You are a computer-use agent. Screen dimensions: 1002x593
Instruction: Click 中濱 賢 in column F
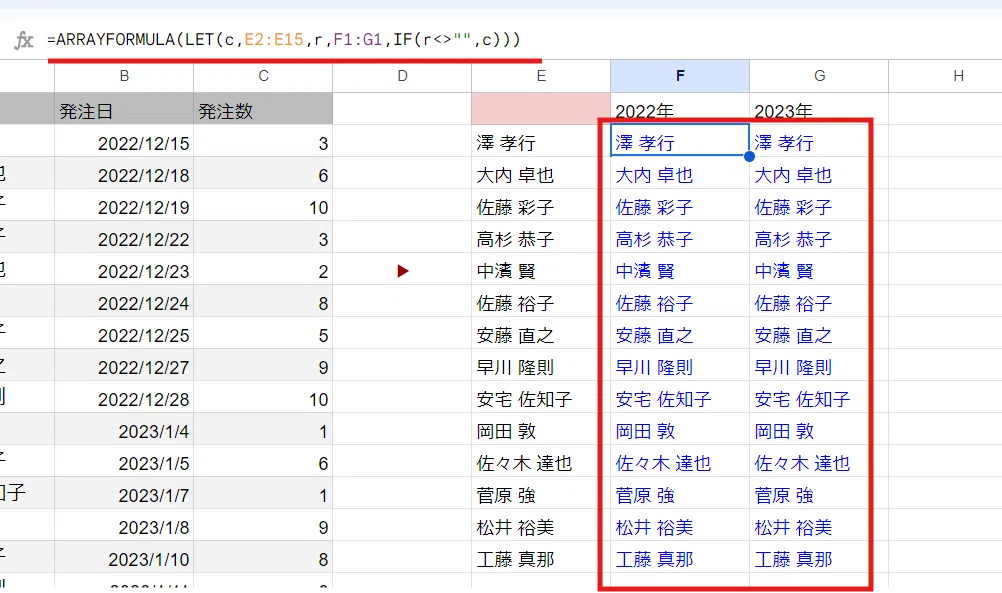(680, 269)
